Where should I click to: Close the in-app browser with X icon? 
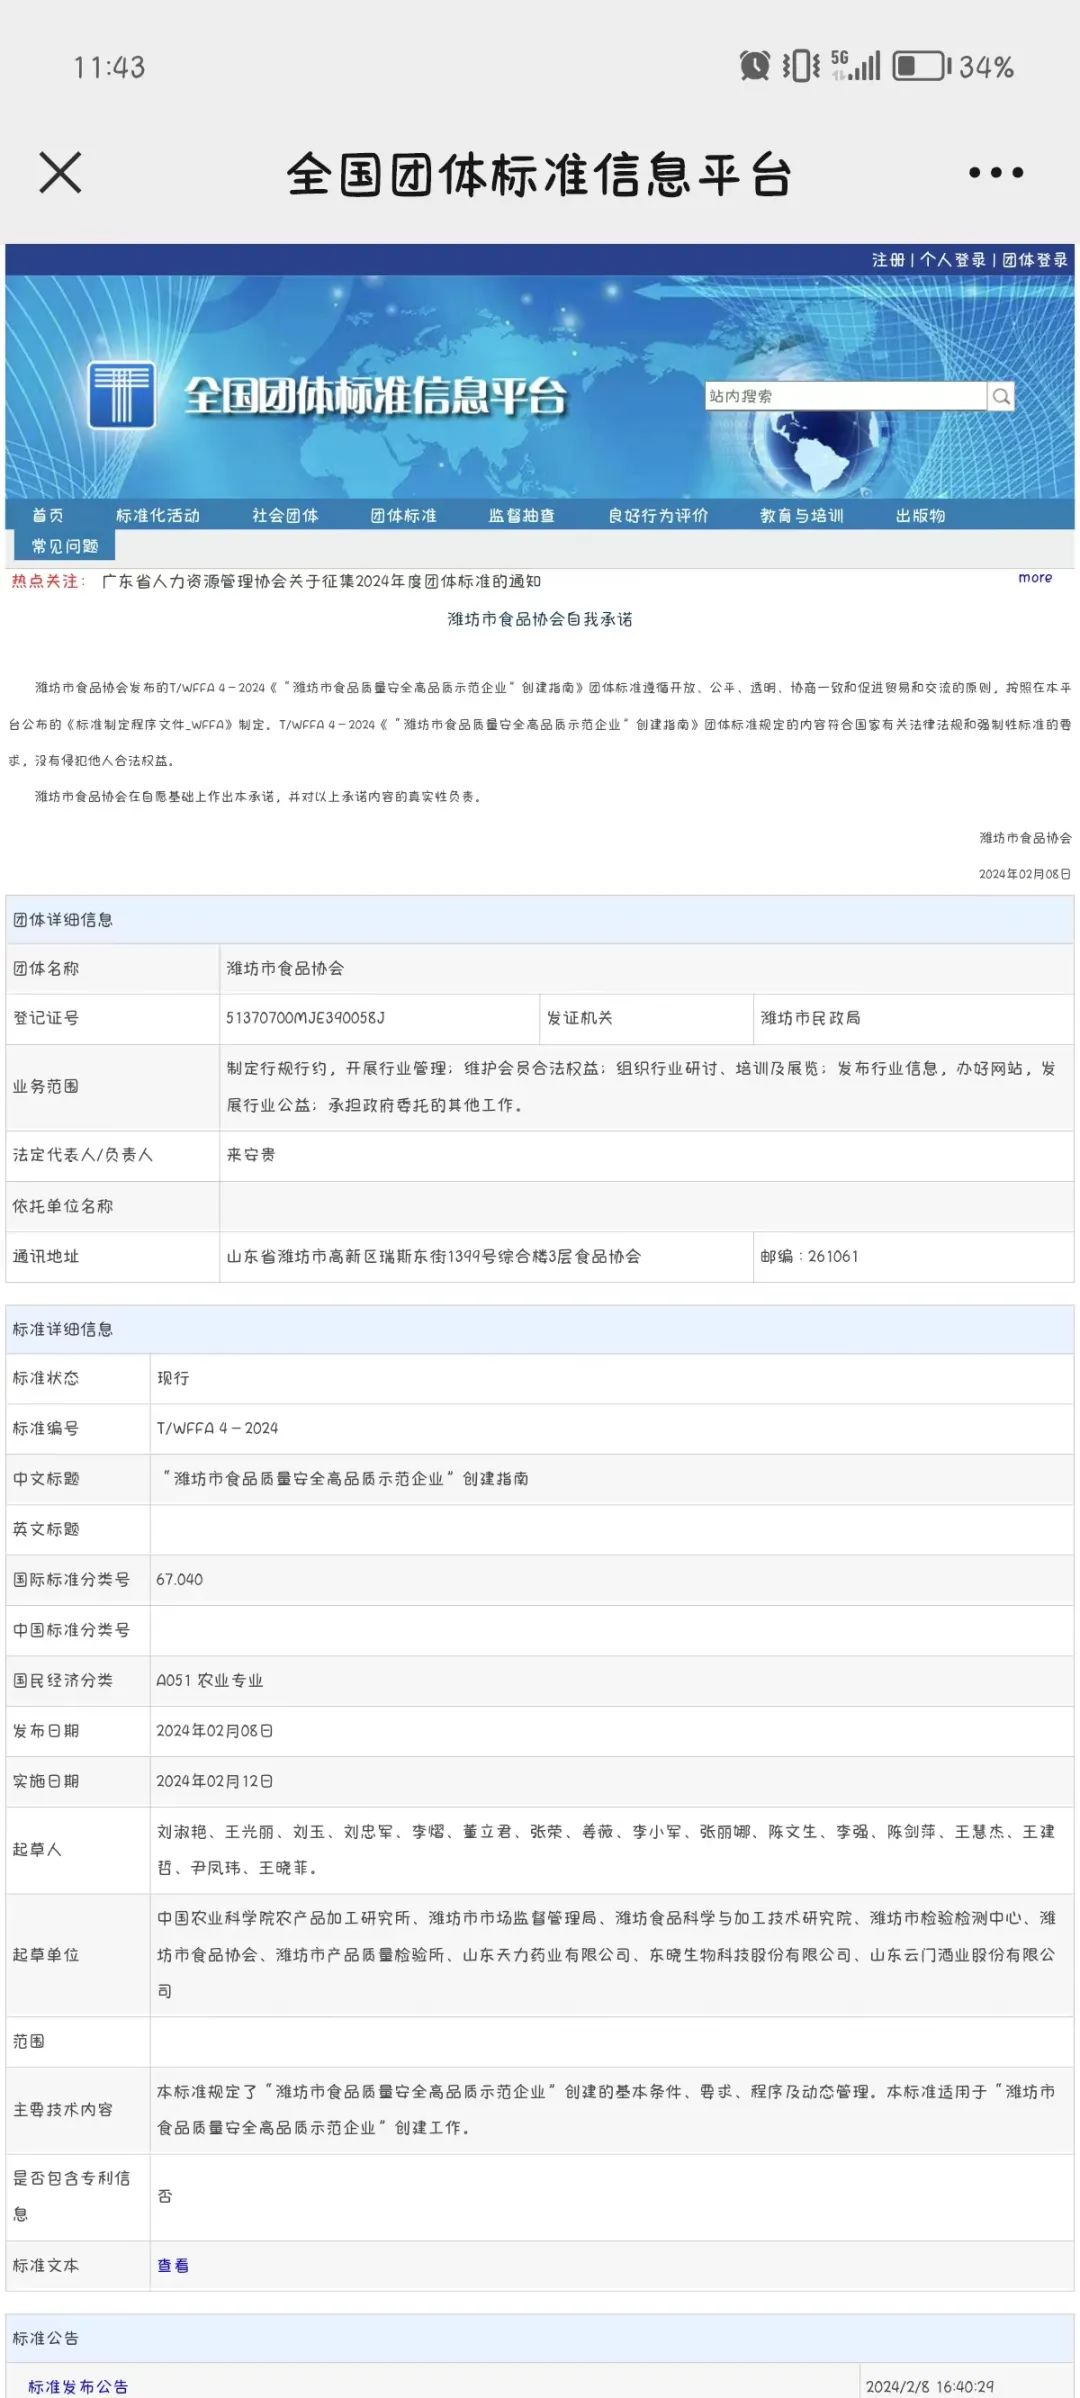tap(60, 172)
